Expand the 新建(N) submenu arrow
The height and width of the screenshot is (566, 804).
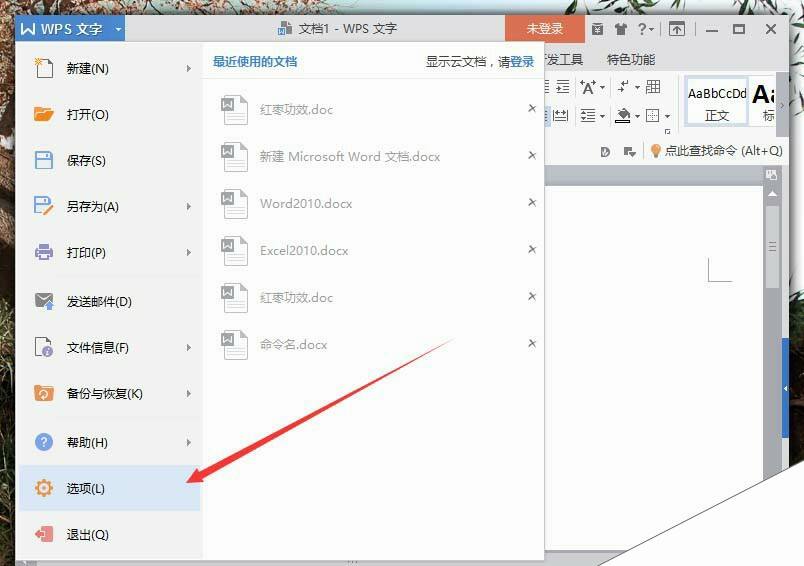(x=189, y=68)
